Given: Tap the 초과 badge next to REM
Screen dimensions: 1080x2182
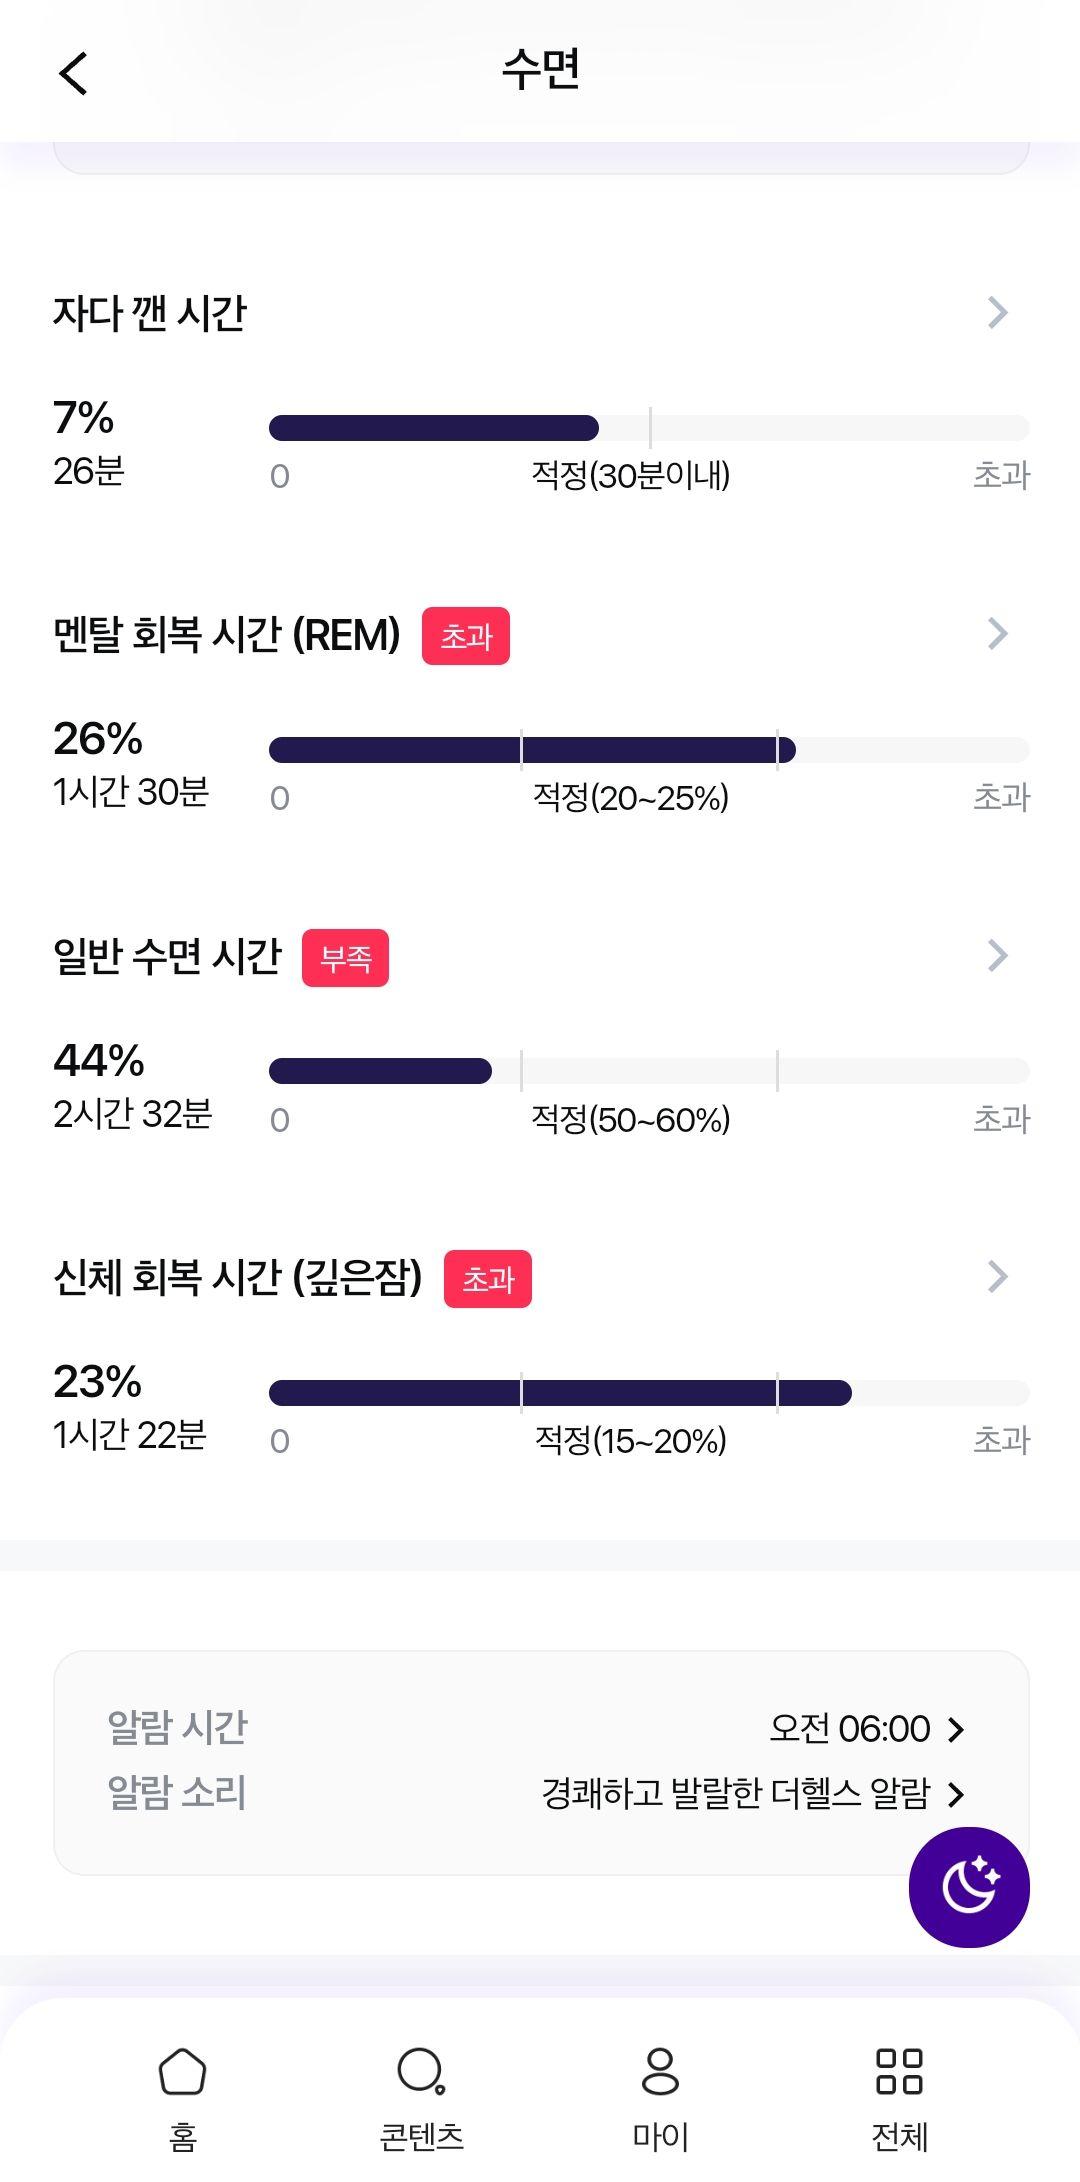Looking at the screenshot, I should (x=466, y=636).
